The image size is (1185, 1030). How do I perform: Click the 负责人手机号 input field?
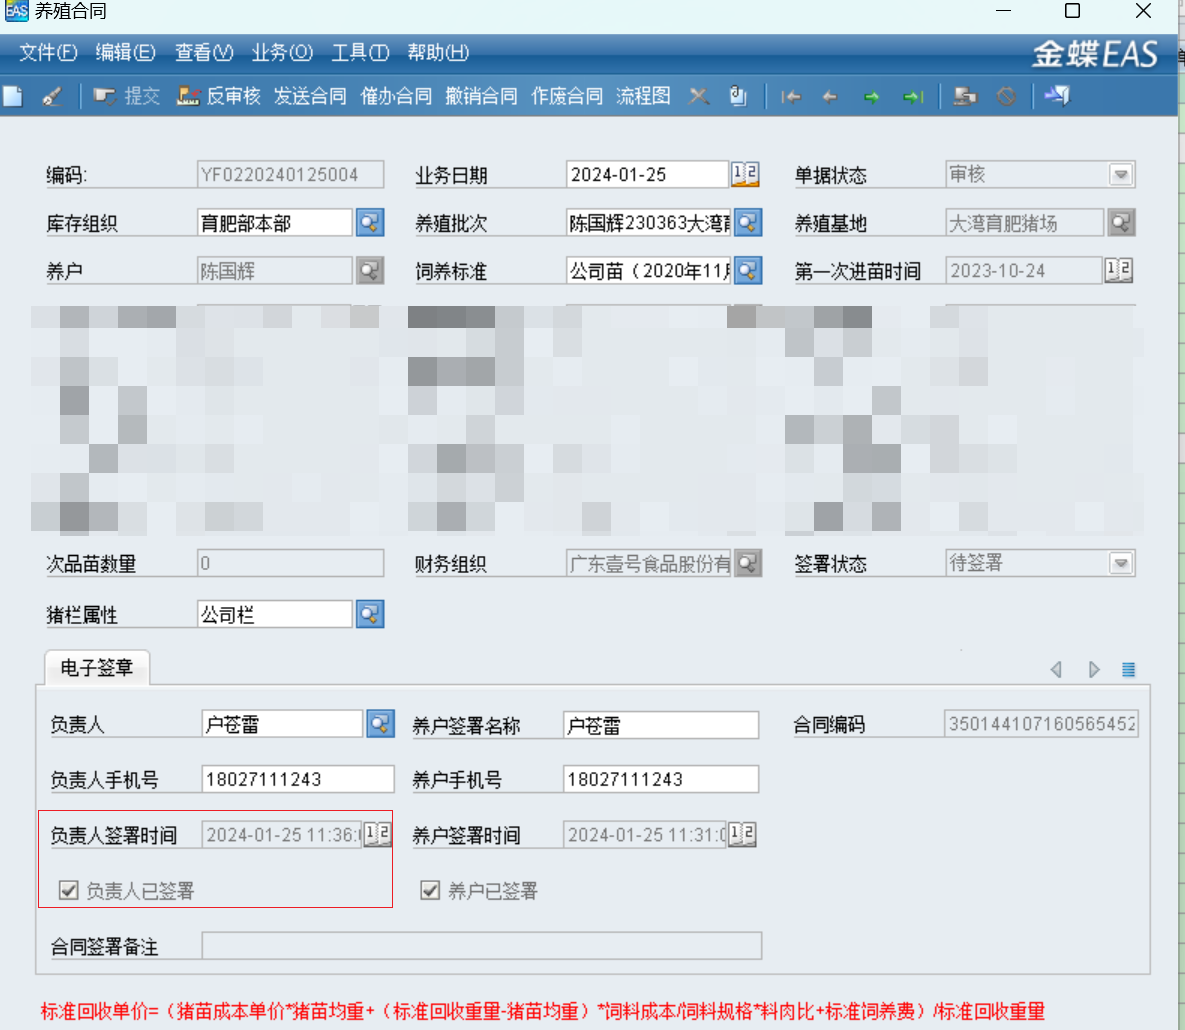click(x=297, y=779)
